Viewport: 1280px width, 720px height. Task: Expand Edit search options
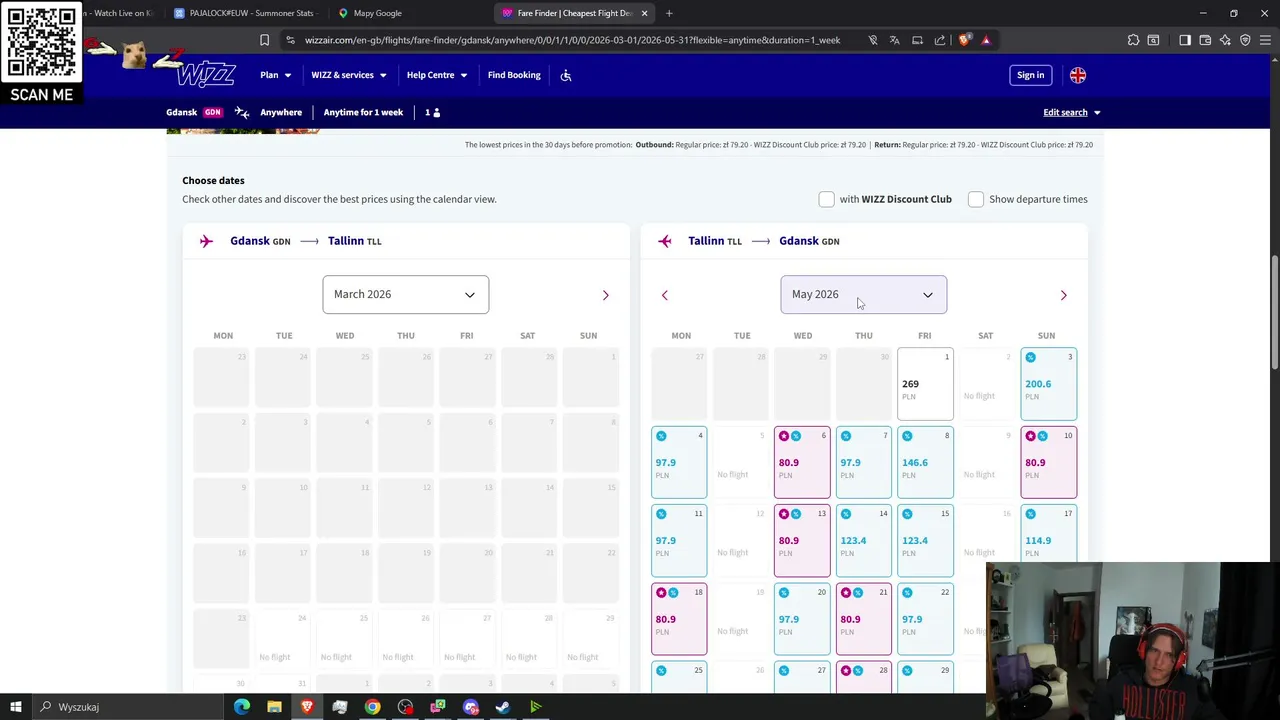[1072, 112]
